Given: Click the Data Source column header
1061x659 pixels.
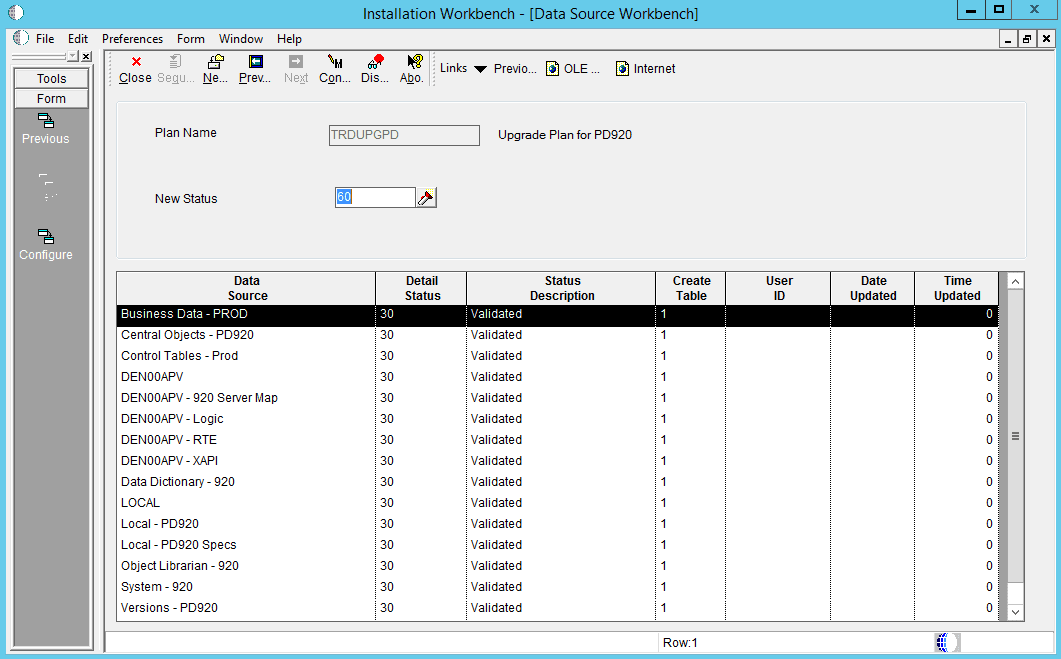Looking at the screenshot, I should point(247,288).
